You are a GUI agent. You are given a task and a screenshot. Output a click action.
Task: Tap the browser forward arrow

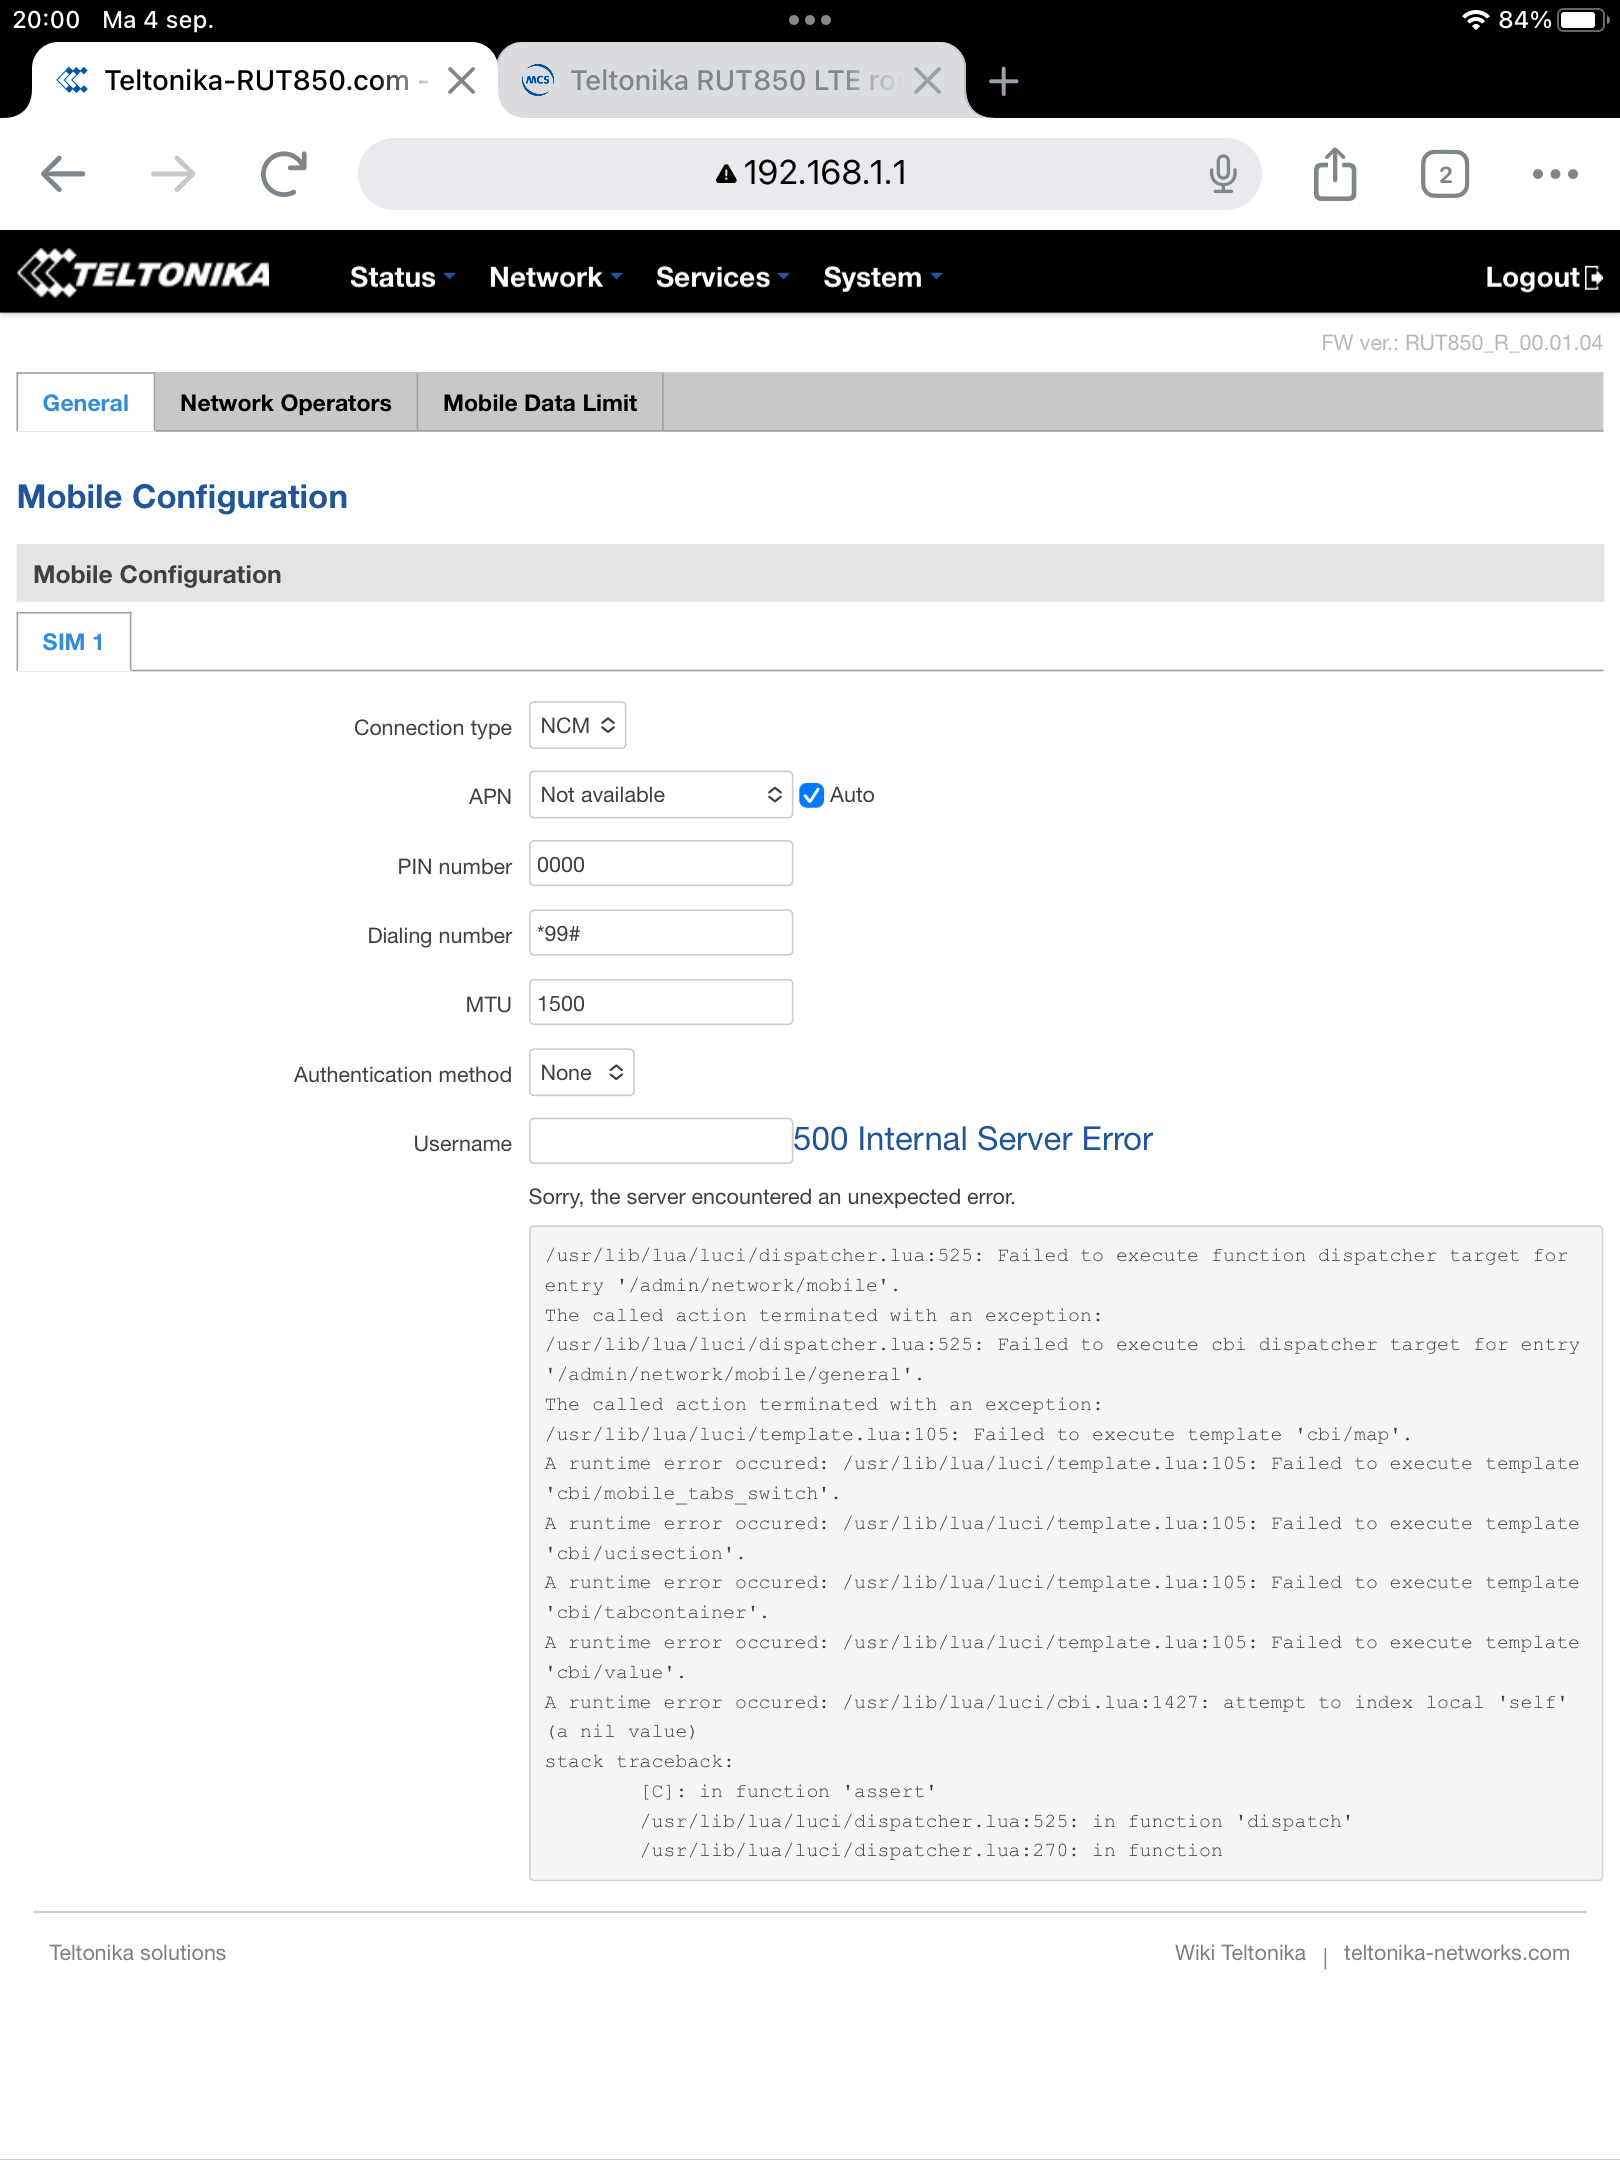[173, 174]
